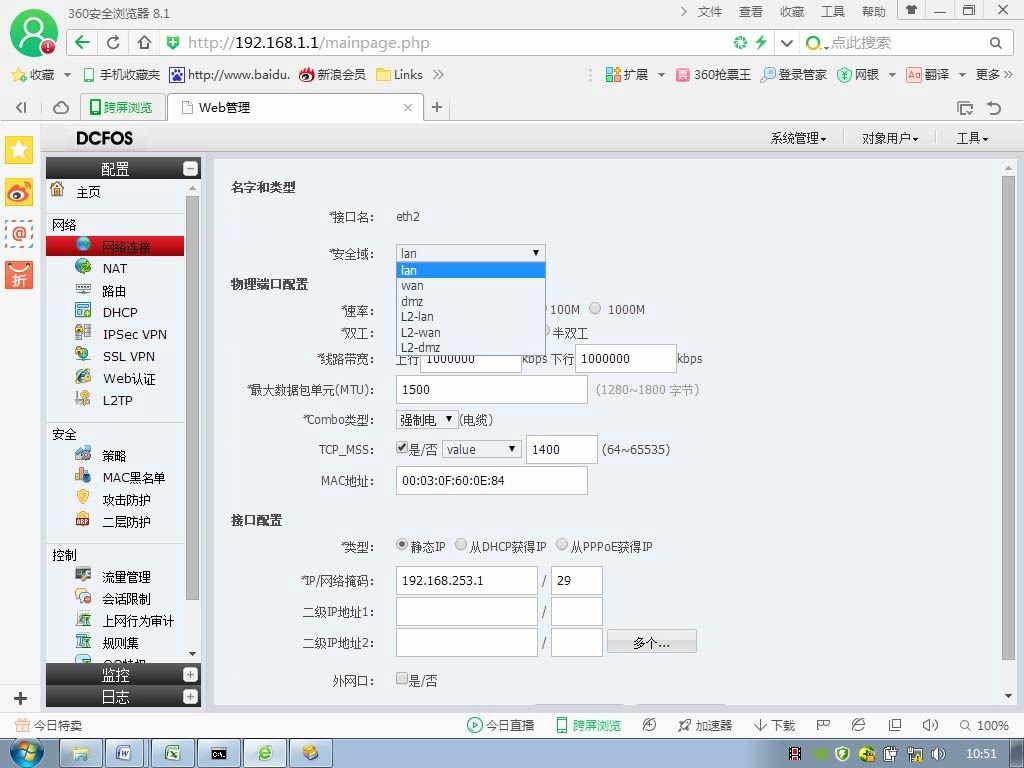Open the favorites star sidebar icon
Viewport: 1024px width, 768px height.
point(19,150)
